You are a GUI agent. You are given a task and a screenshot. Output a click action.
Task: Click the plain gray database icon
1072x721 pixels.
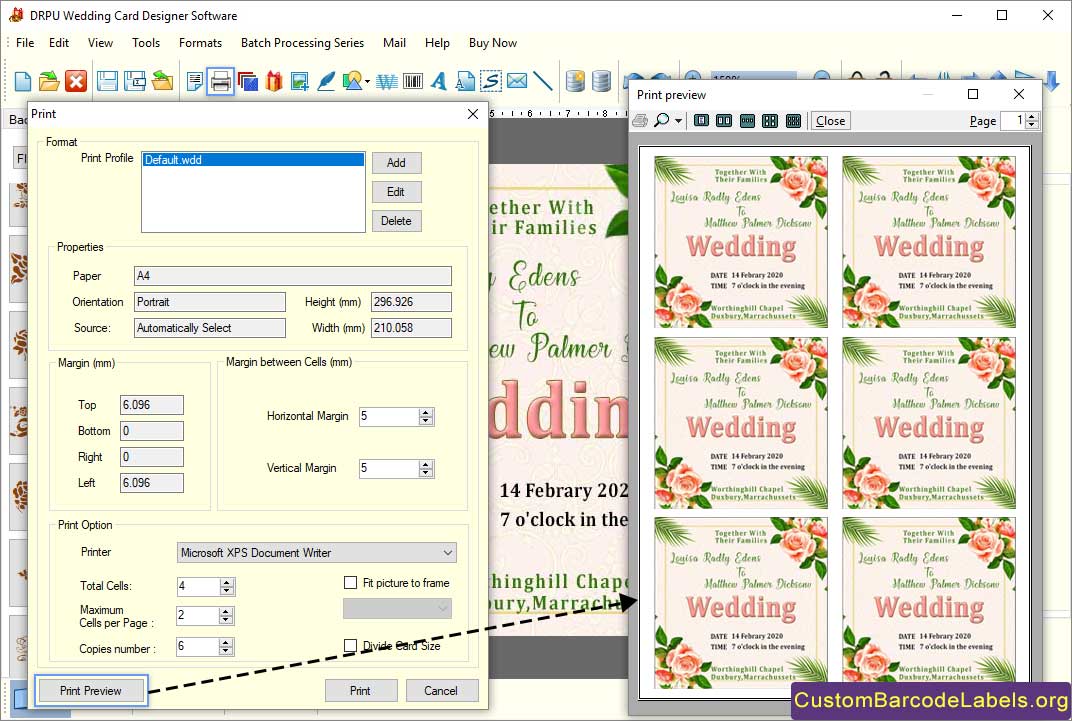point(602,81)
